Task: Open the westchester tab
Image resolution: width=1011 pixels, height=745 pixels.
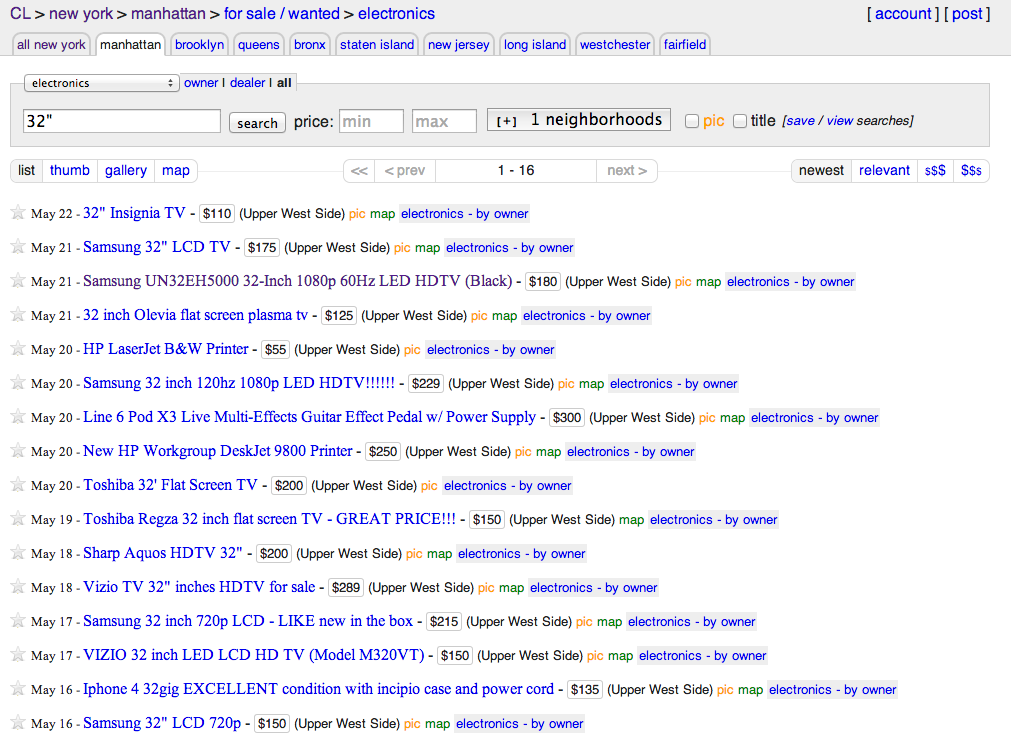Action: (614, 45)
